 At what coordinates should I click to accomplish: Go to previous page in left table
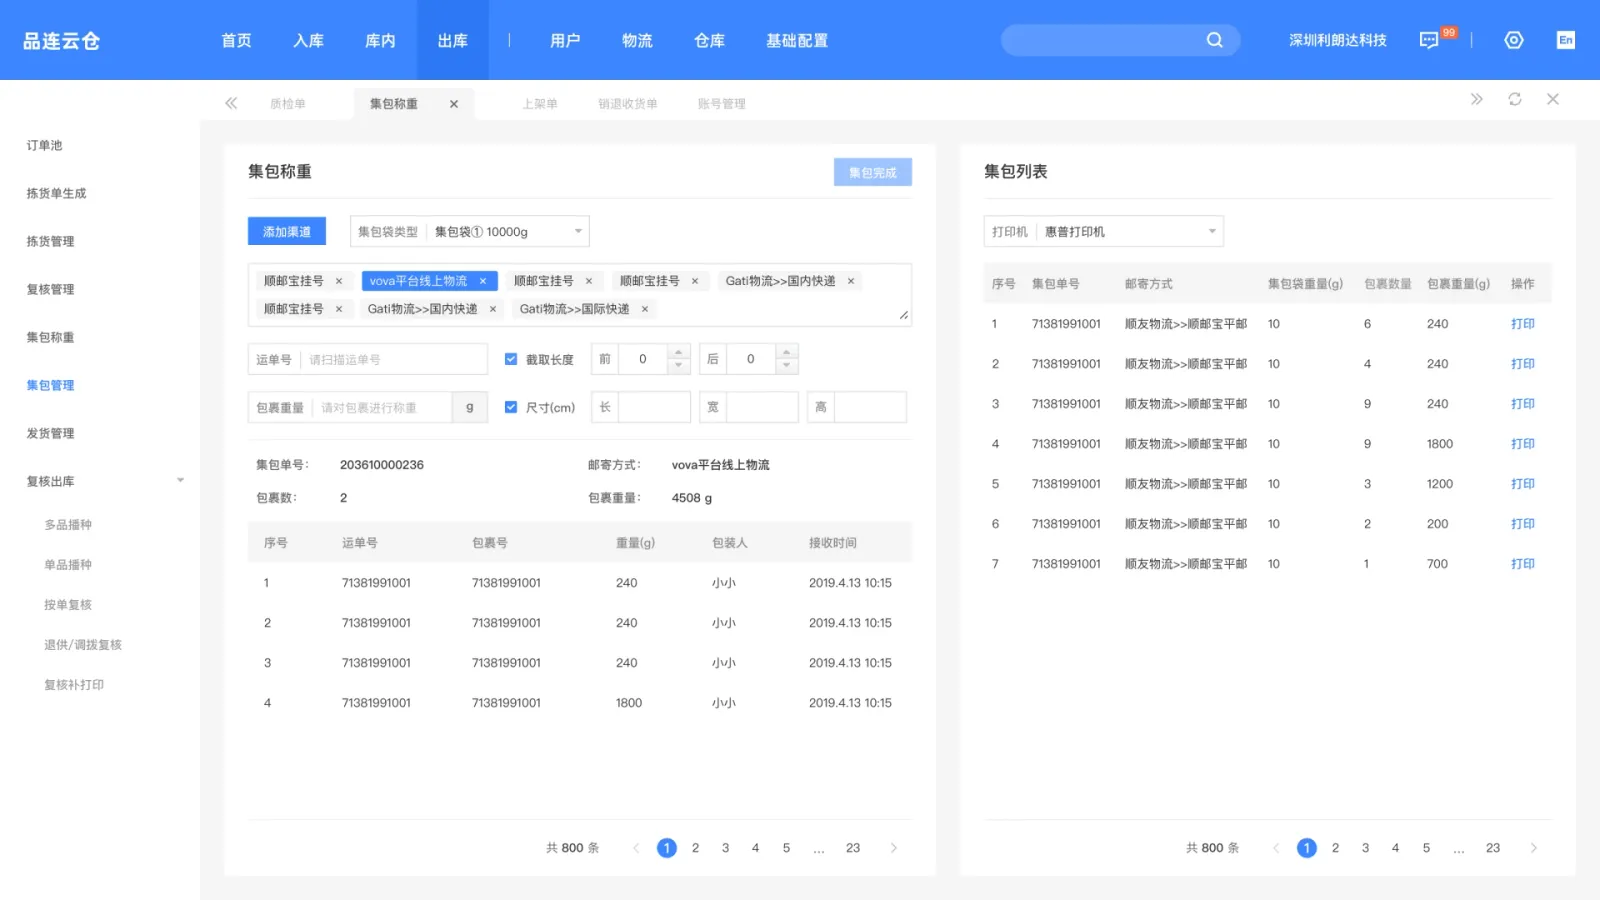point(636,848)
